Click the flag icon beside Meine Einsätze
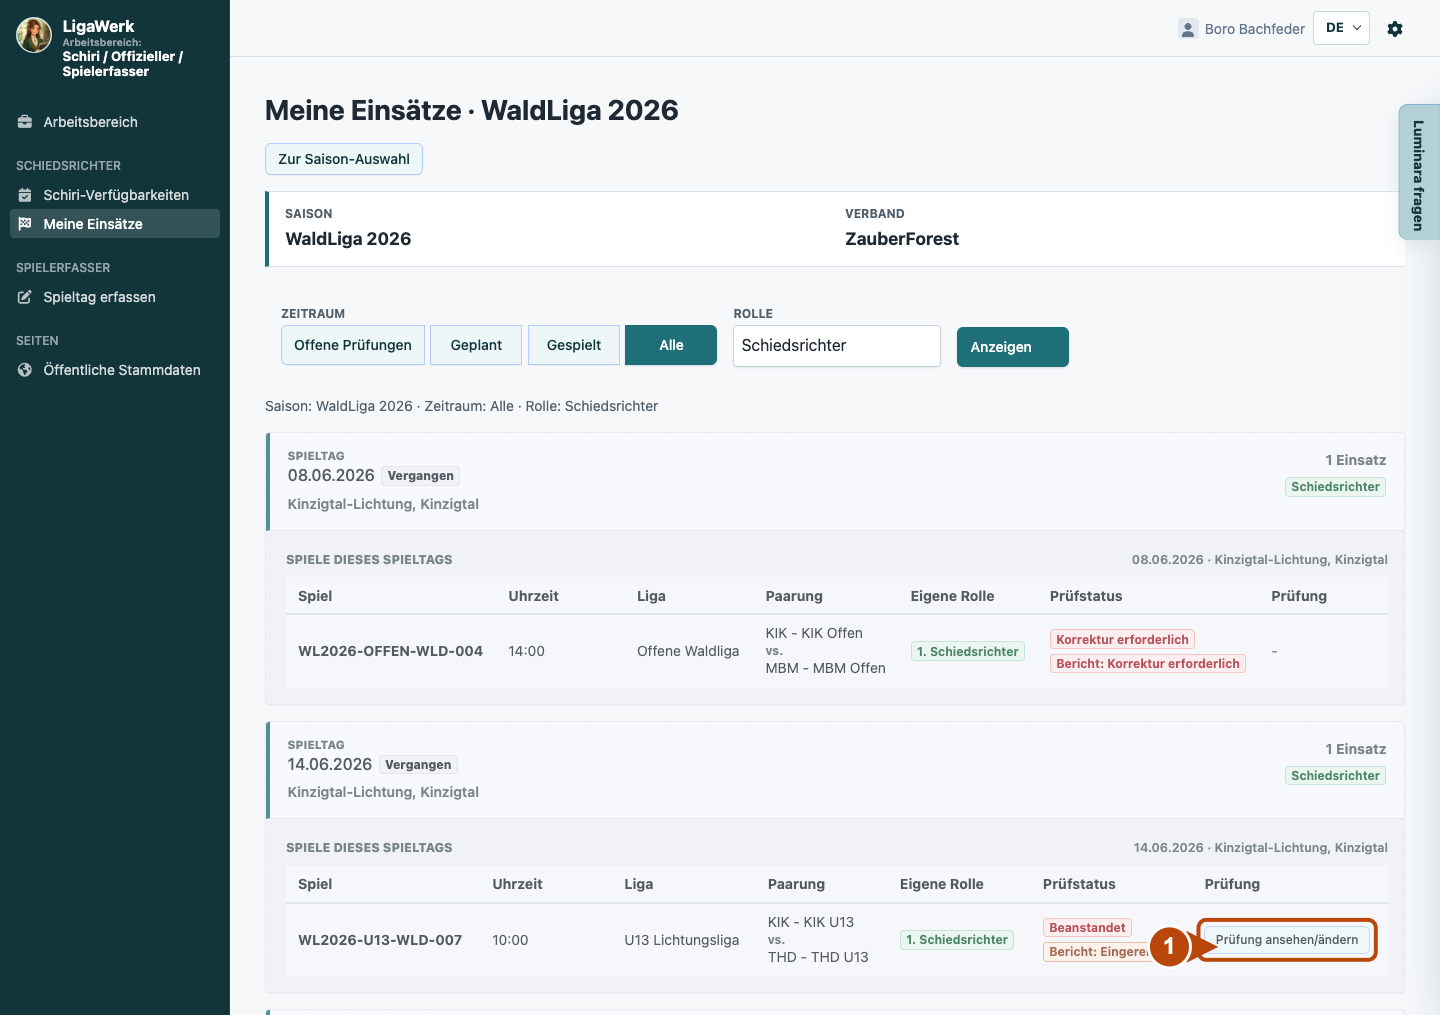The image size is (1440, 1015). [25, 224]
